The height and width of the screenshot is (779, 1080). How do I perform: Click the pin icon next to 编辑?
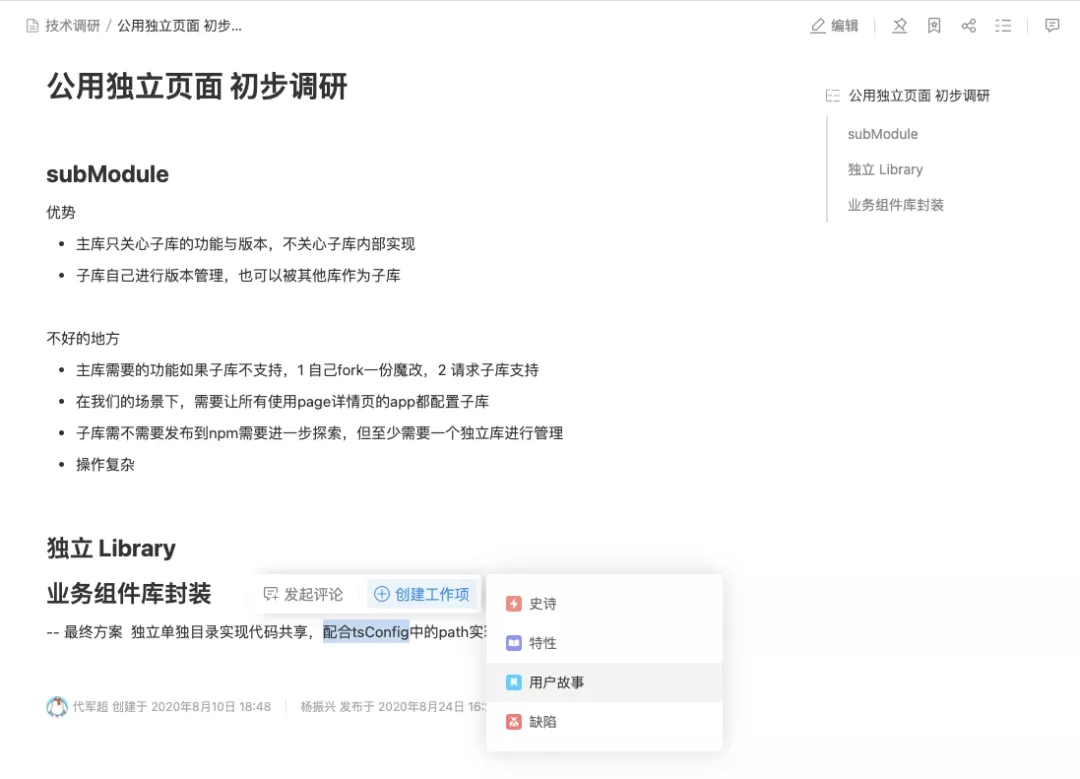pos(899,26)
